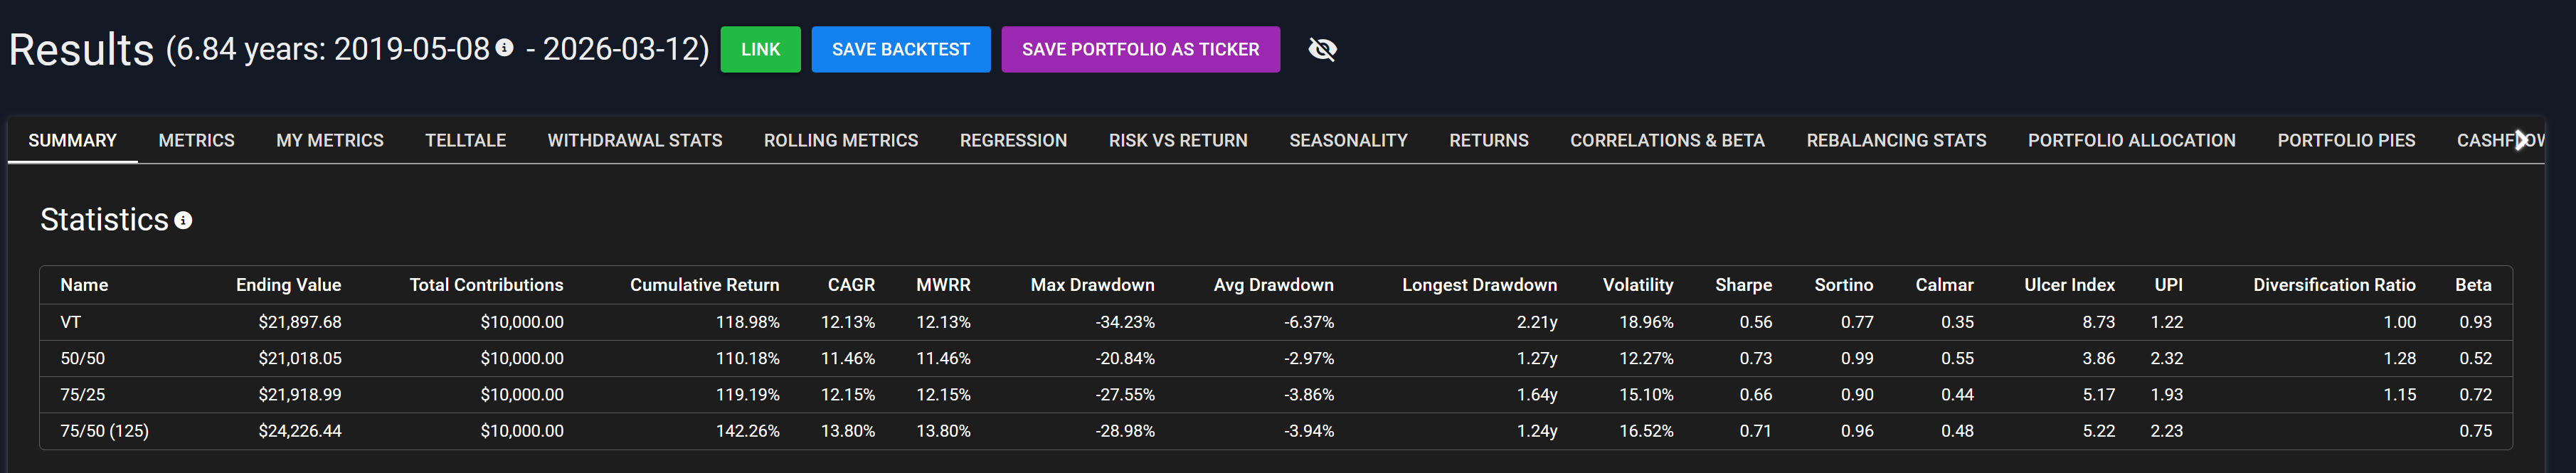
Task: Click the info icon next to Statistics
Action: tap(183, 220)
